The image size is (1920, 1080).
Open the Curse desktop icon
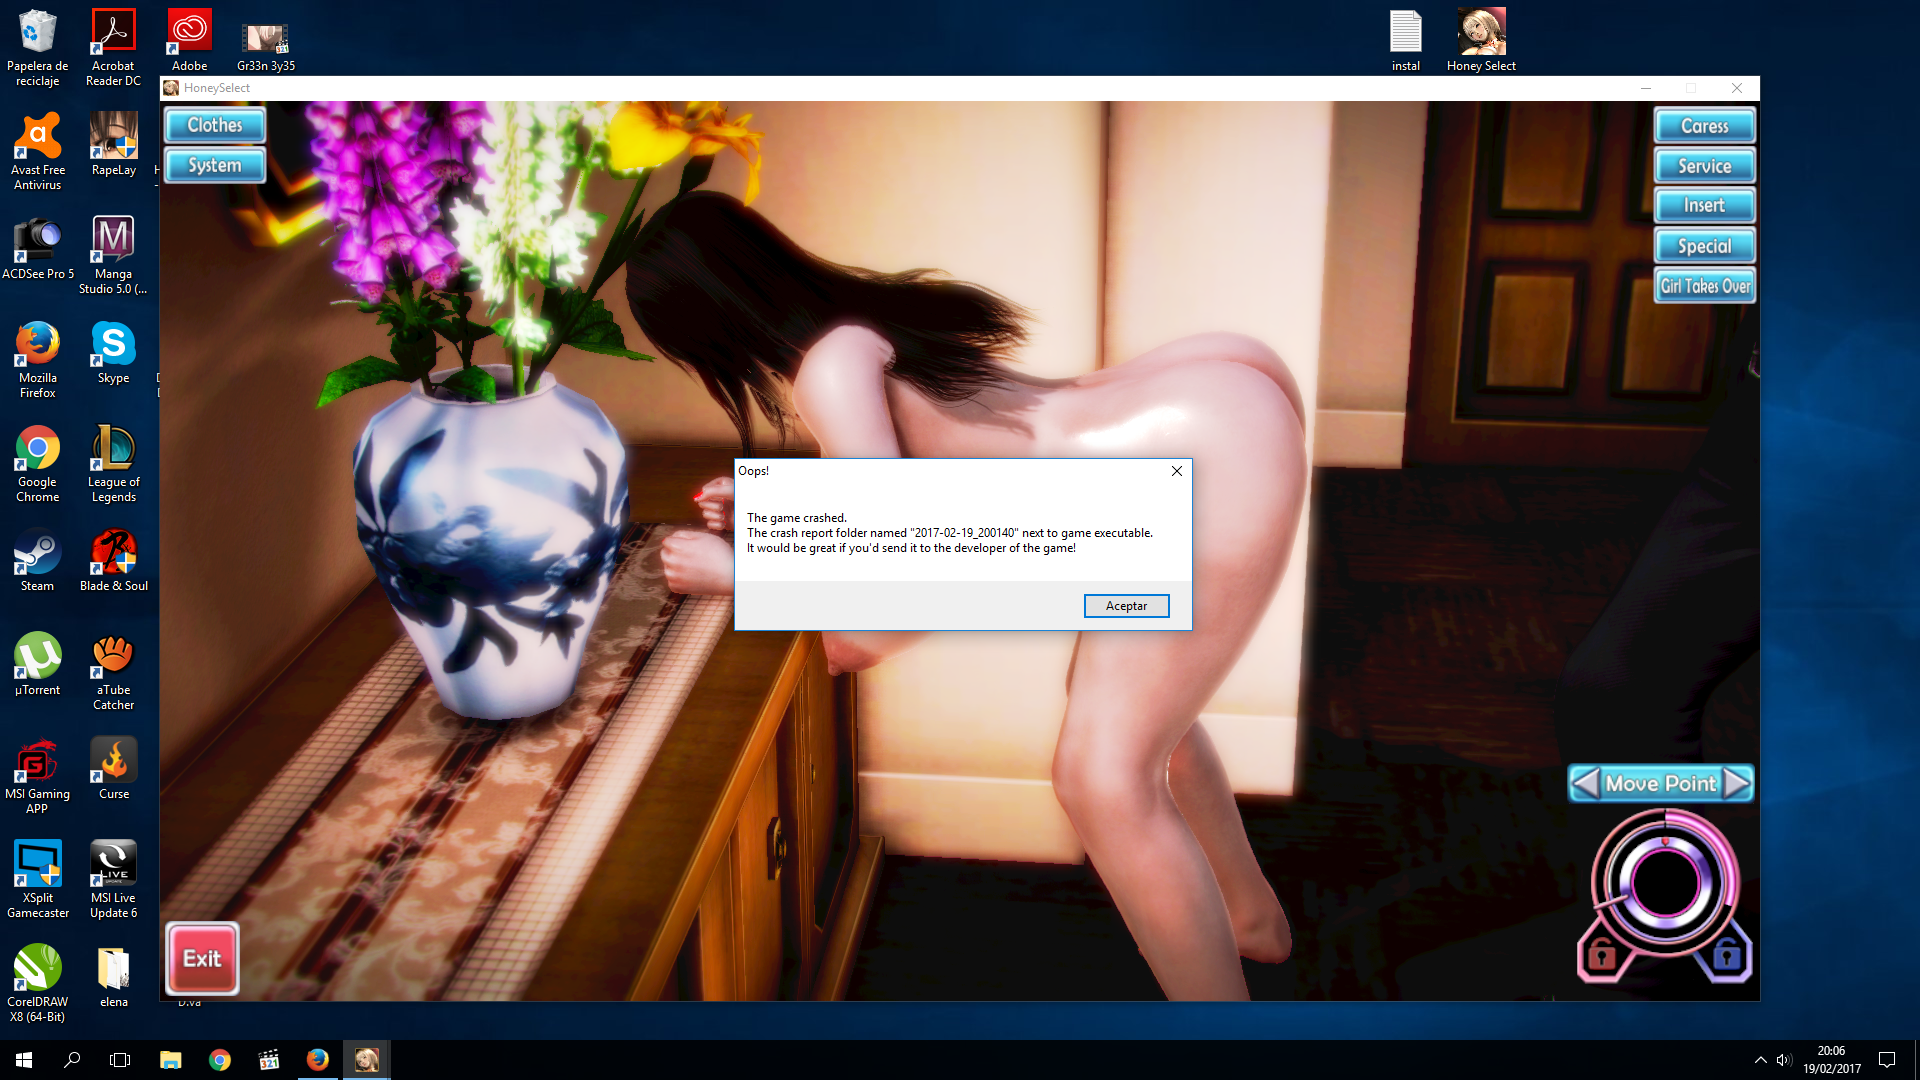coord(113,768)
